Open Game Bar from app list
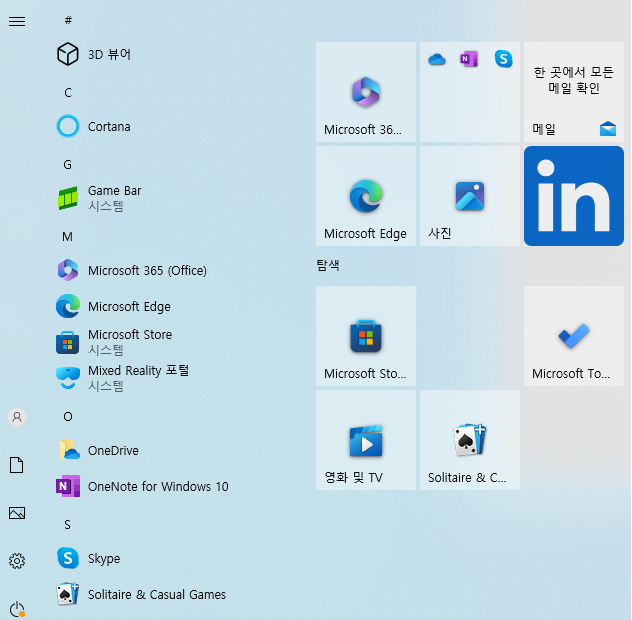The image size is (632, 620). tap(99, 198)
